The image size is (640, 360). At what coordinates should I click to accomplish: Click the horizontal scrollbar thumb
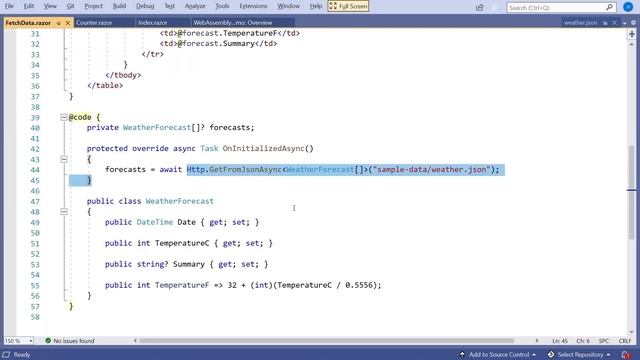[x=326, y=340]
